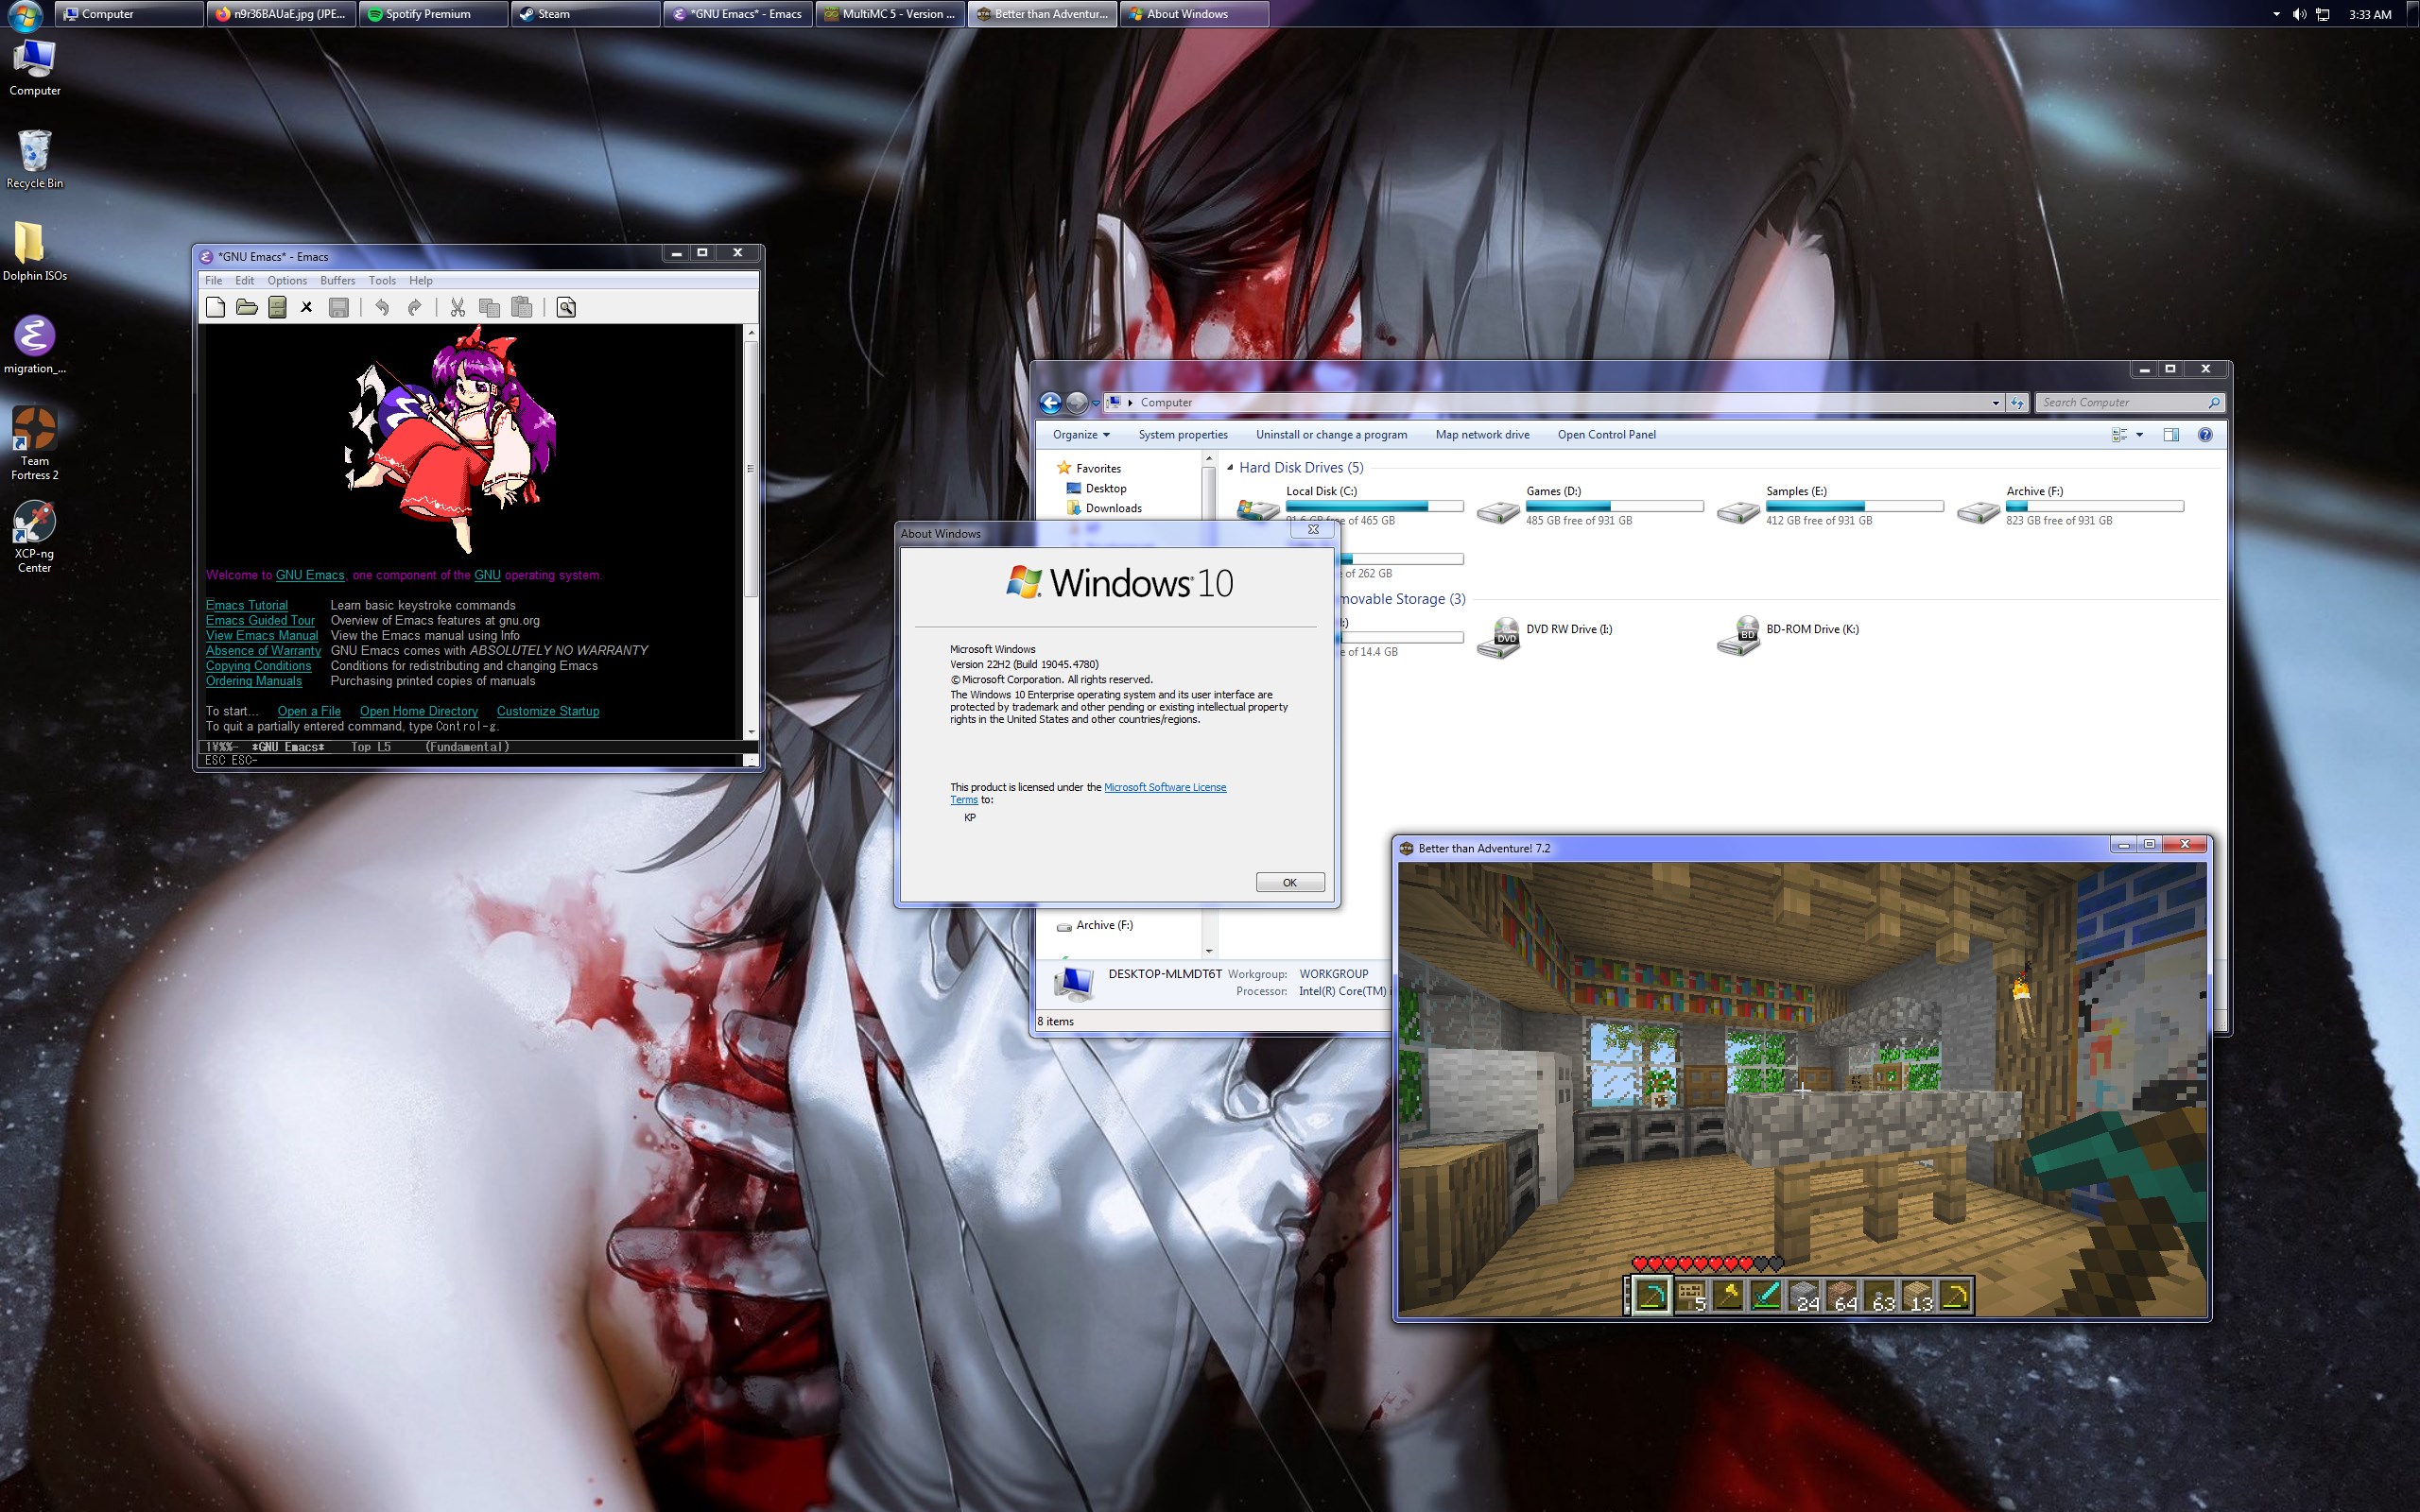Expand the Organize dropdown in explorer
2420x1512 pixels.
pos(1080,434)
